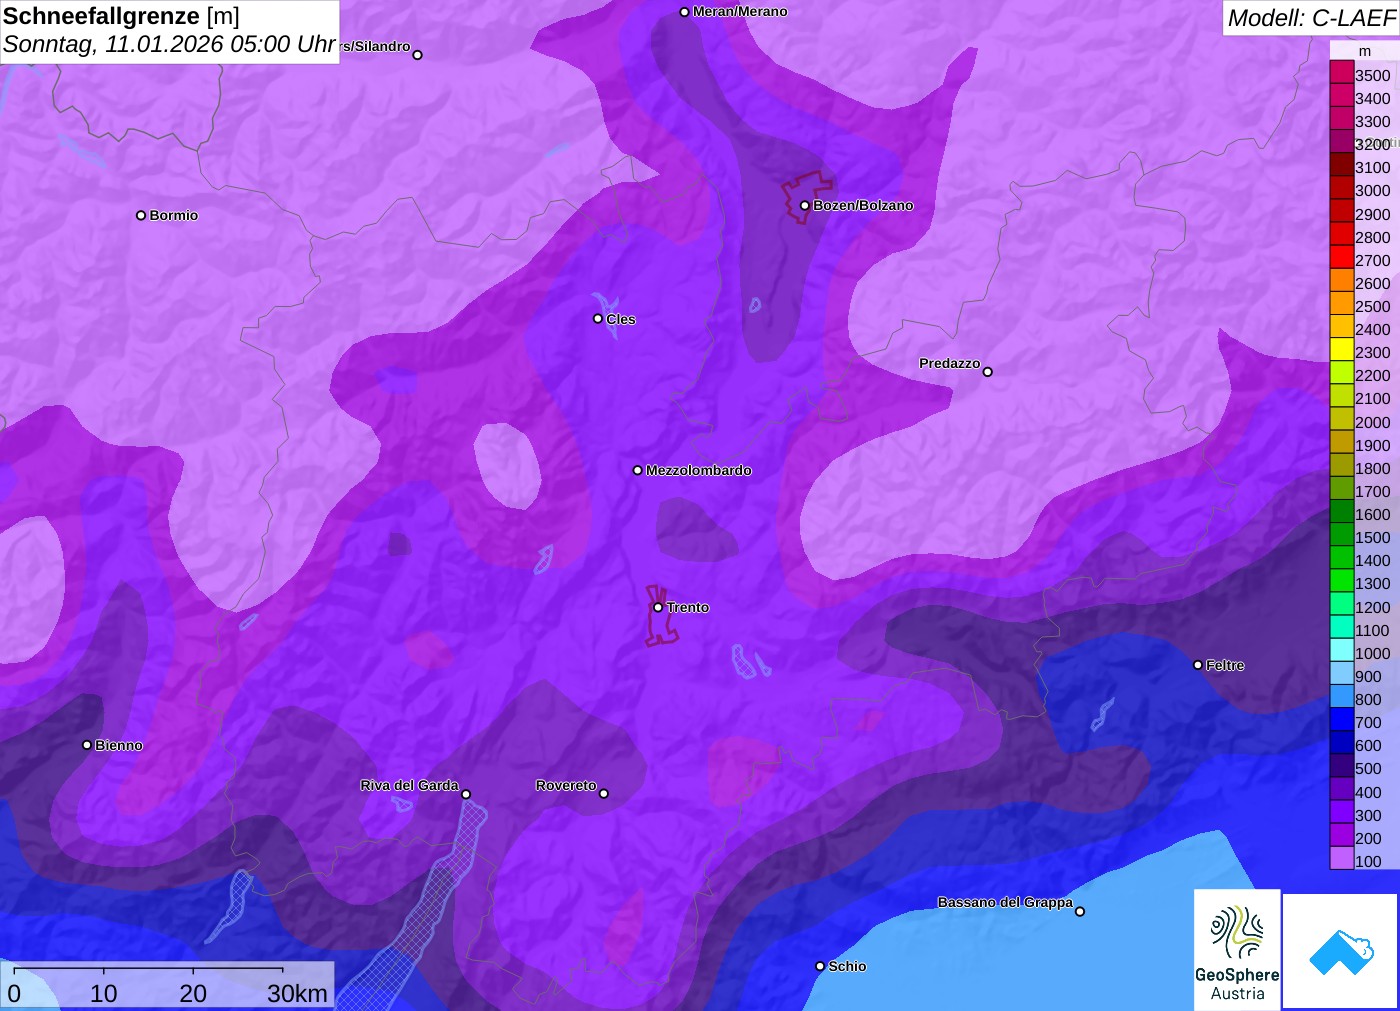
Task: Click the Riva del Garda marker
Action: (x=466, y=794)
